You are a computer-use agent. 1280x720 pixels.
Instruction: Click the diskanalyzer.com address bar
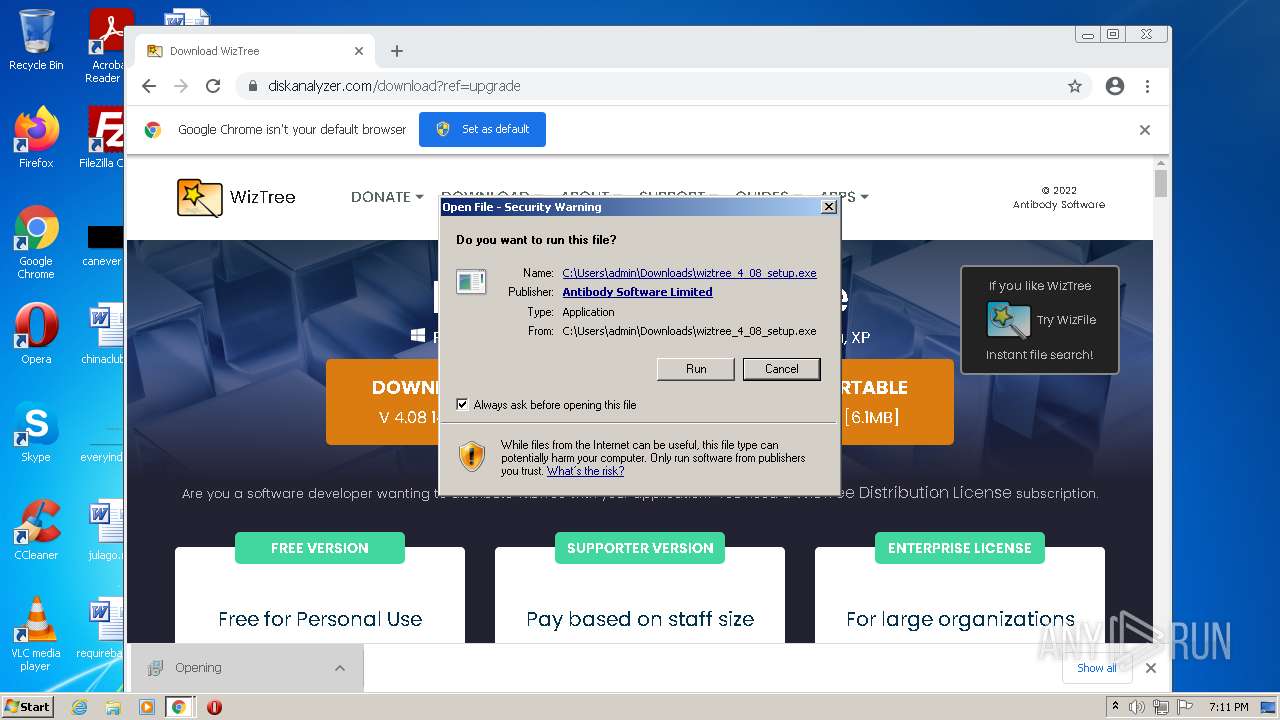coord(650,86)
